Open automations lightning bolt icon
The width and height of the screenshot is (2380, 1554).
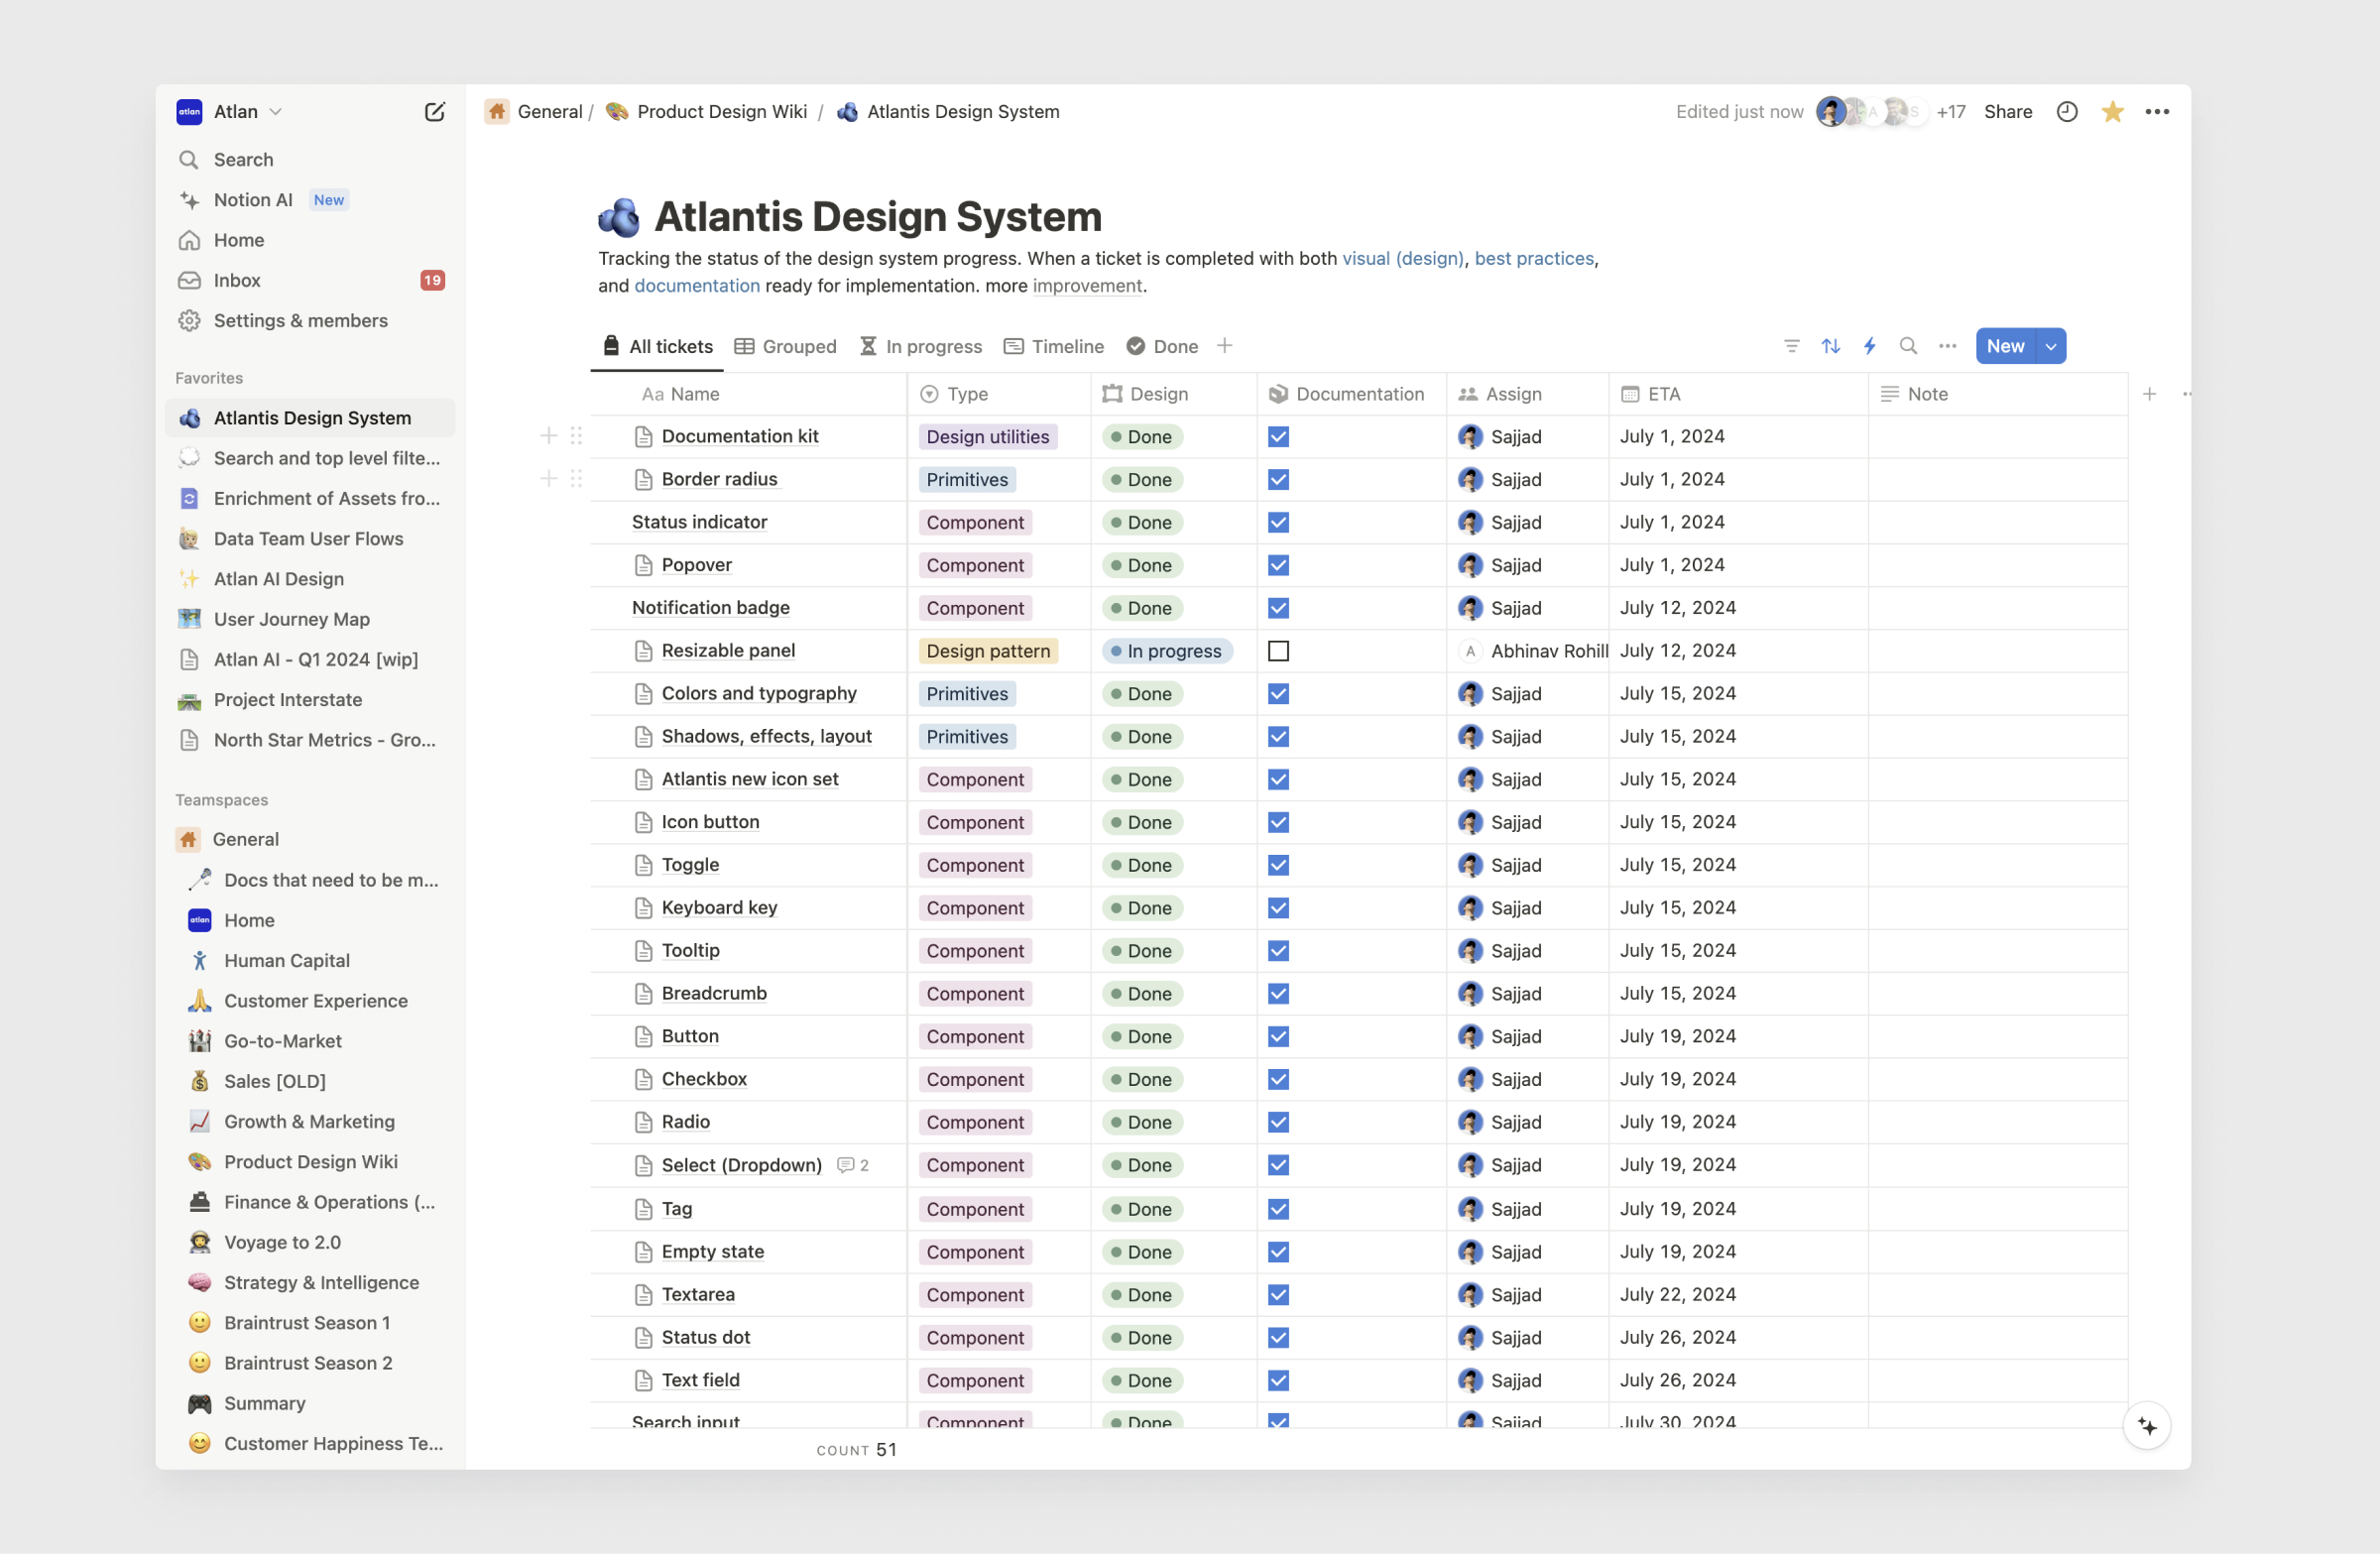coord(1869,346)
